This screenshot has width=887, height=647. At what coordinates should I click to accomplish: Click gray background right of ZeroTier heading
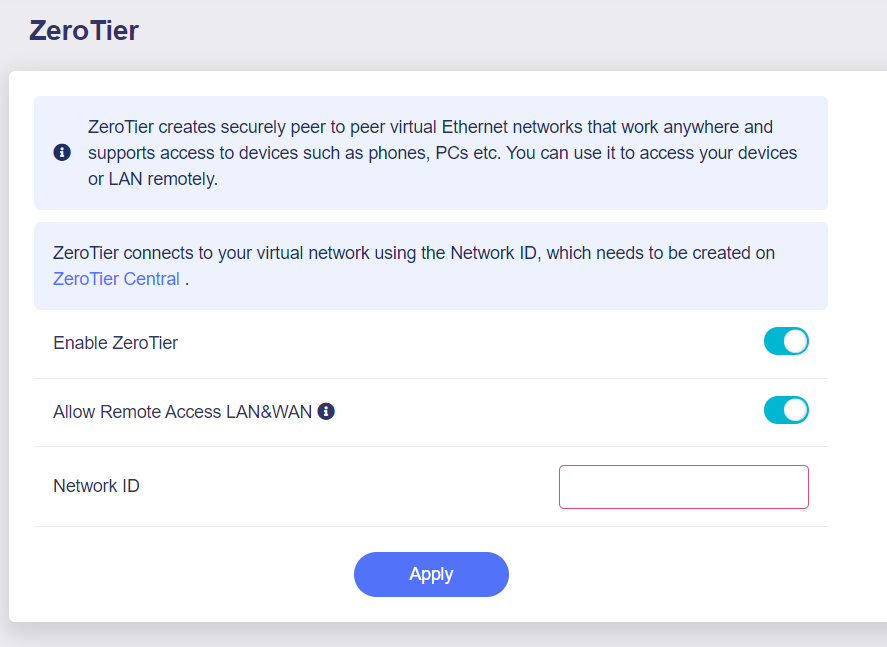pos(500,31)
